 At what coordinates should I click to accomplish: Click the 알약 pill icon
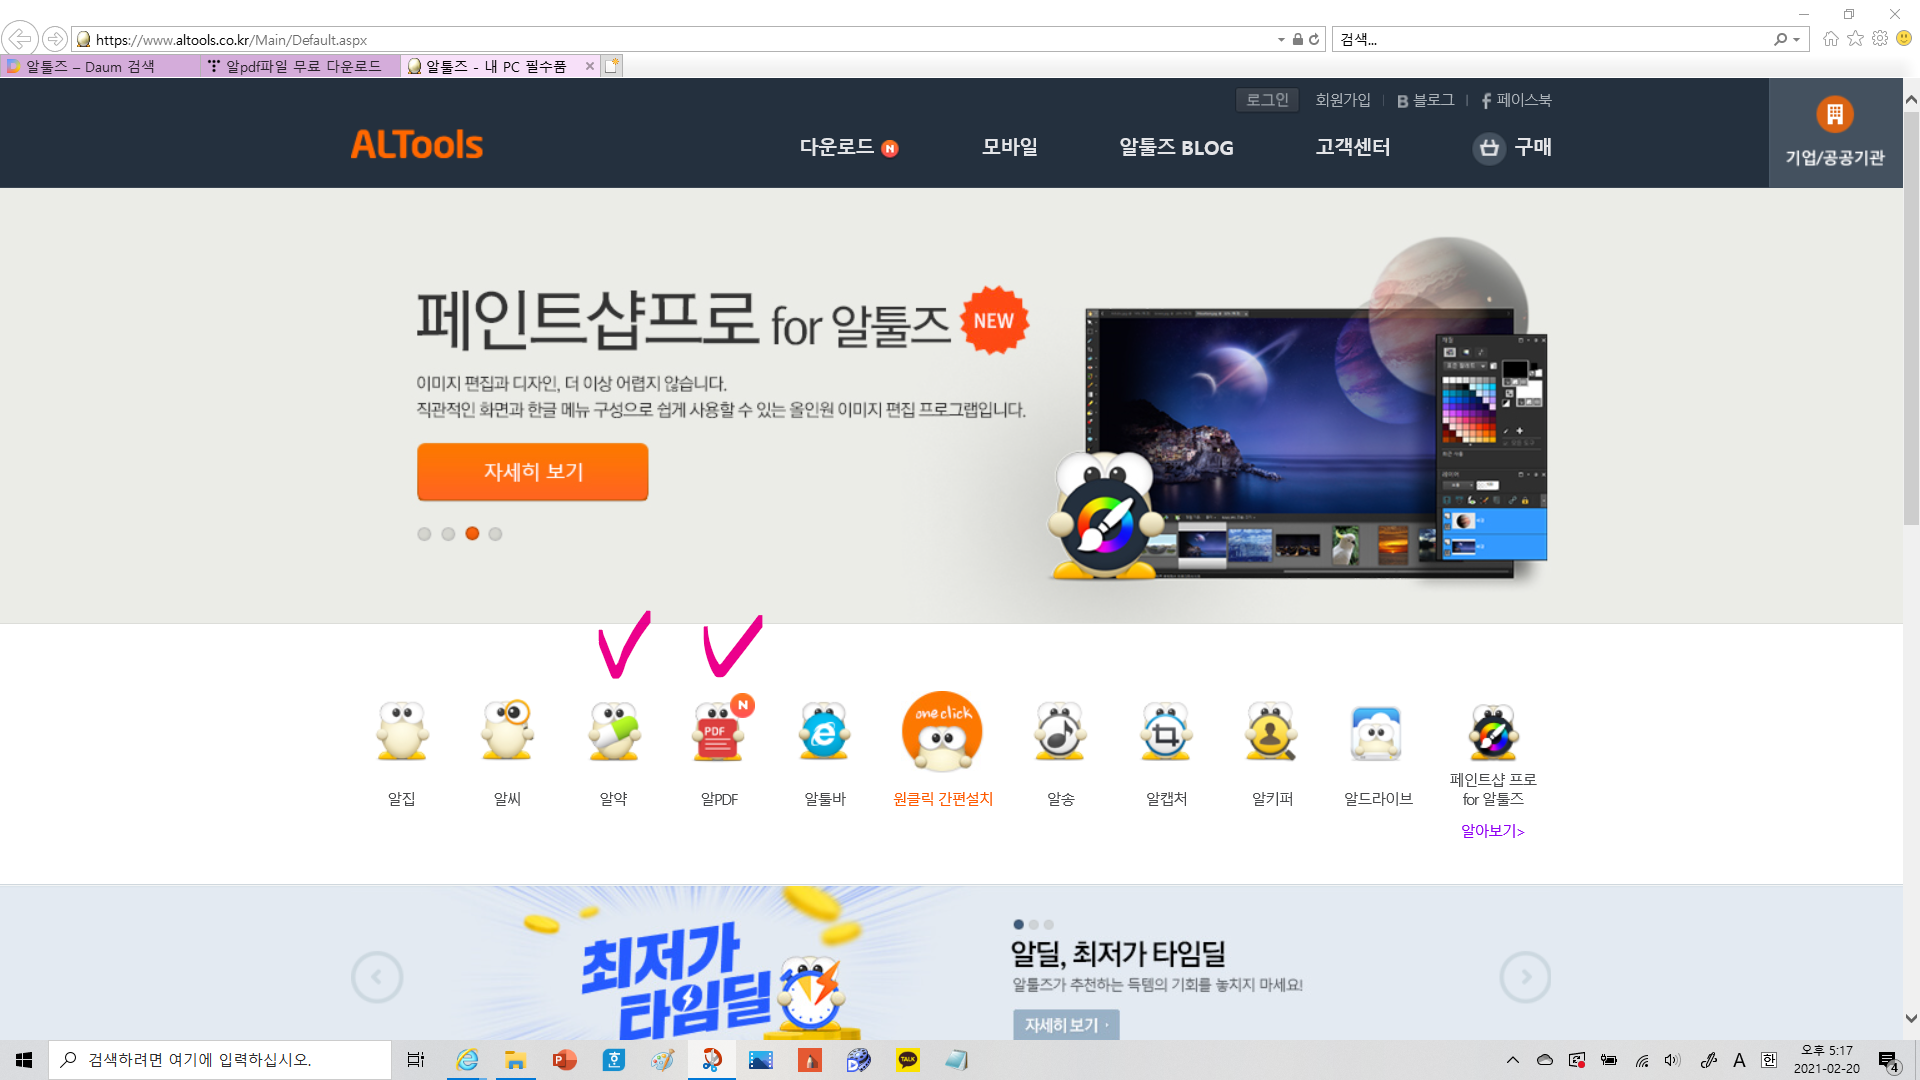click(x=613, y=733)
